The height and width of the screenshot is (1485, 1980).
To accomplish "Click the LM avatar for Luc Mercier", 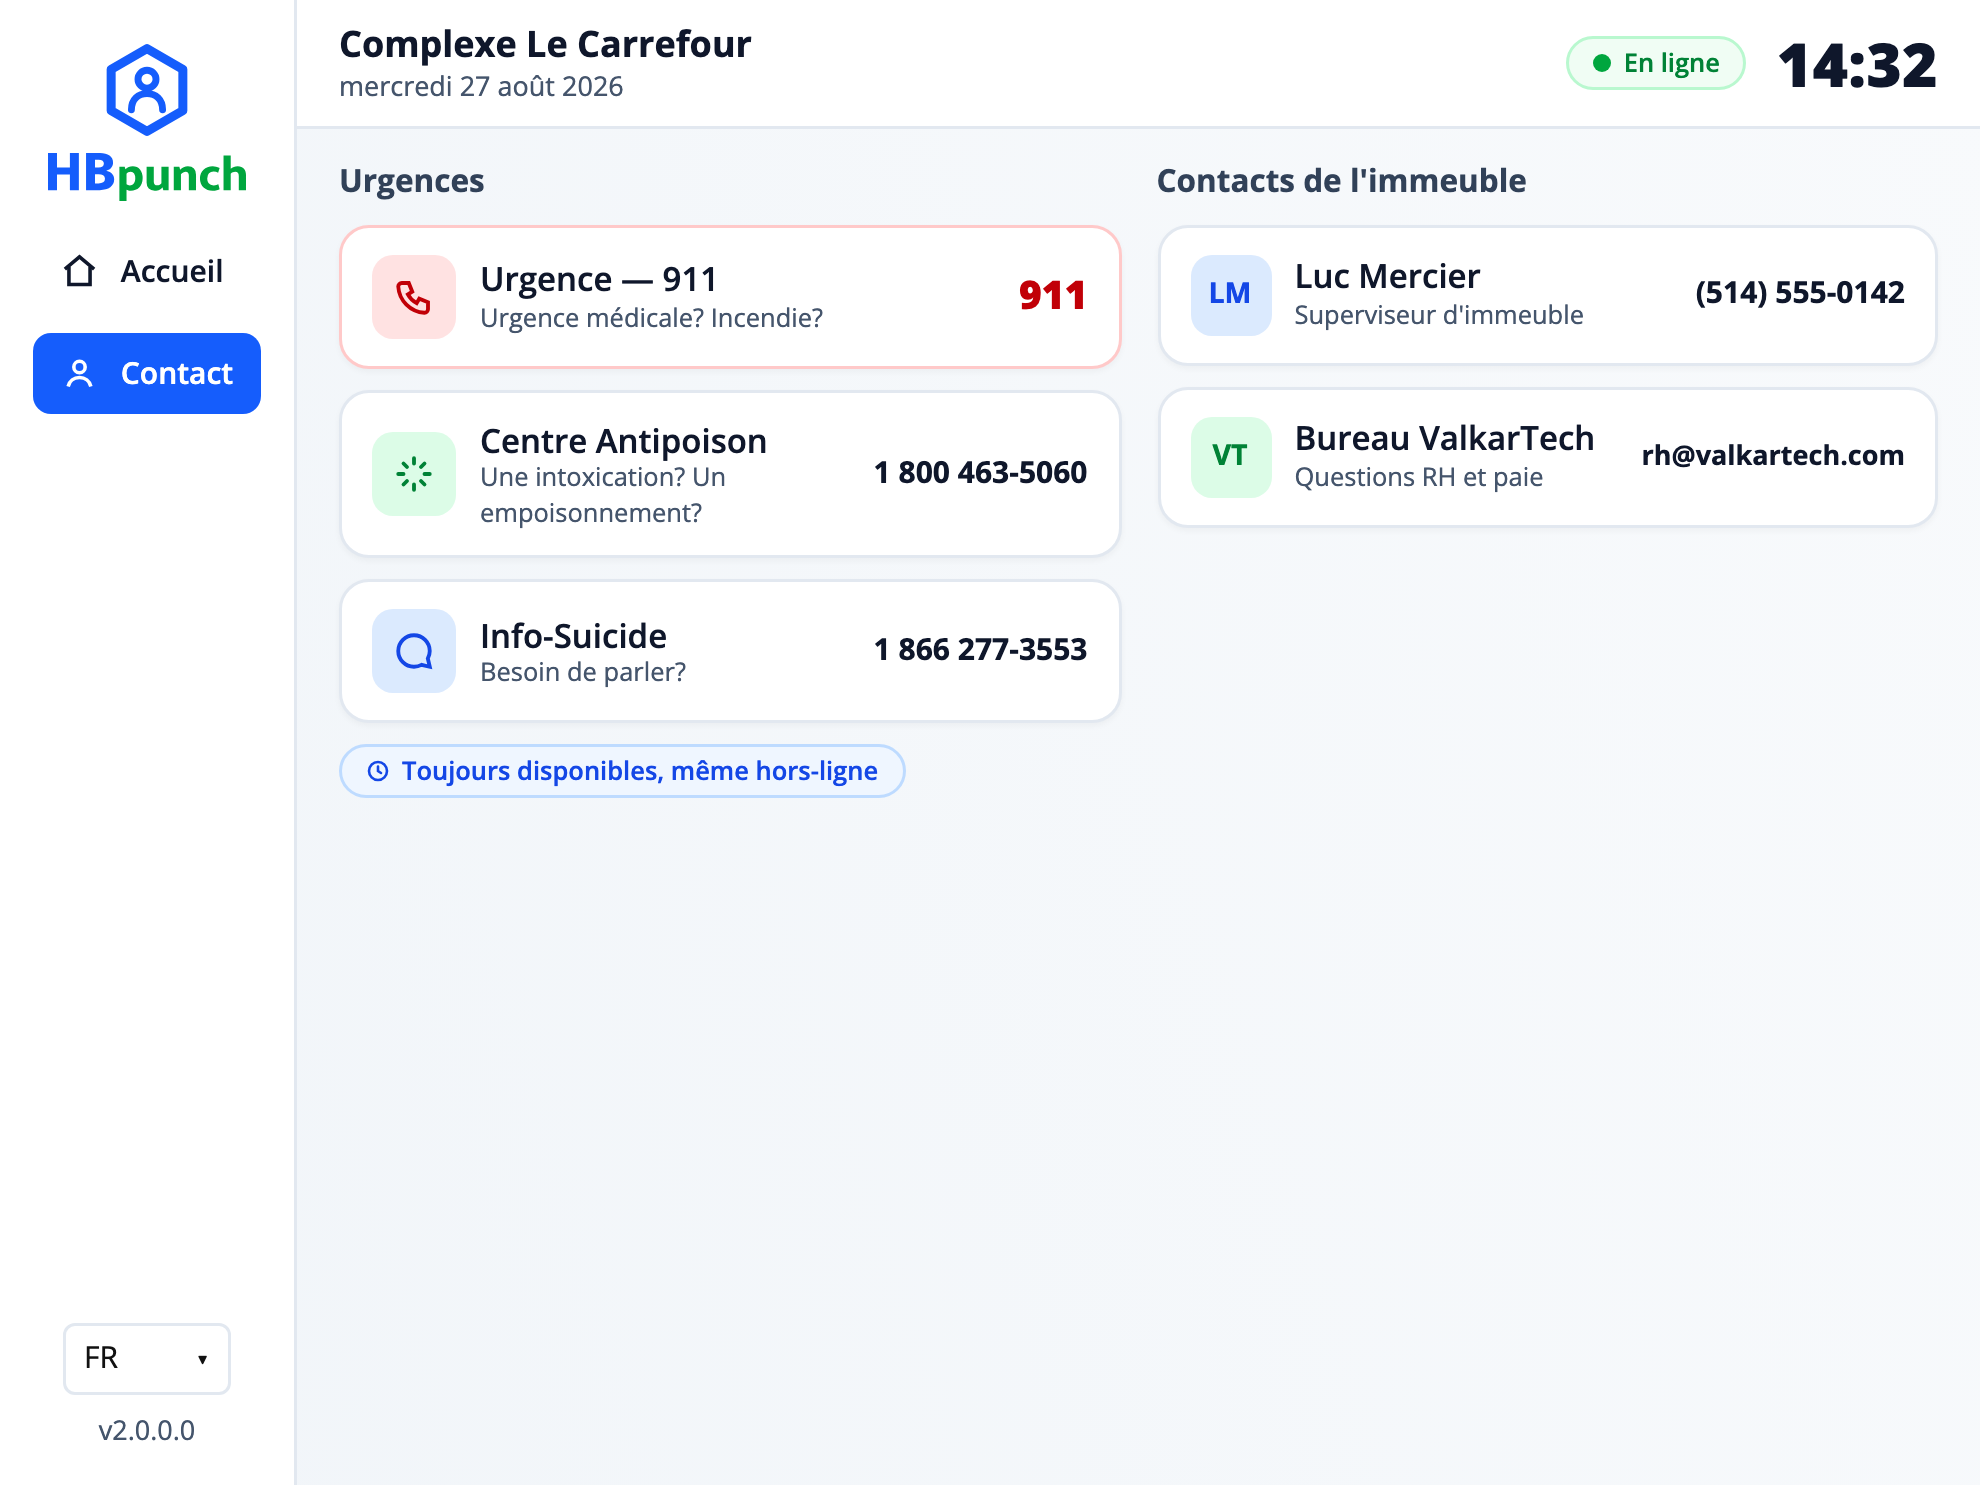I will 1231,294.
